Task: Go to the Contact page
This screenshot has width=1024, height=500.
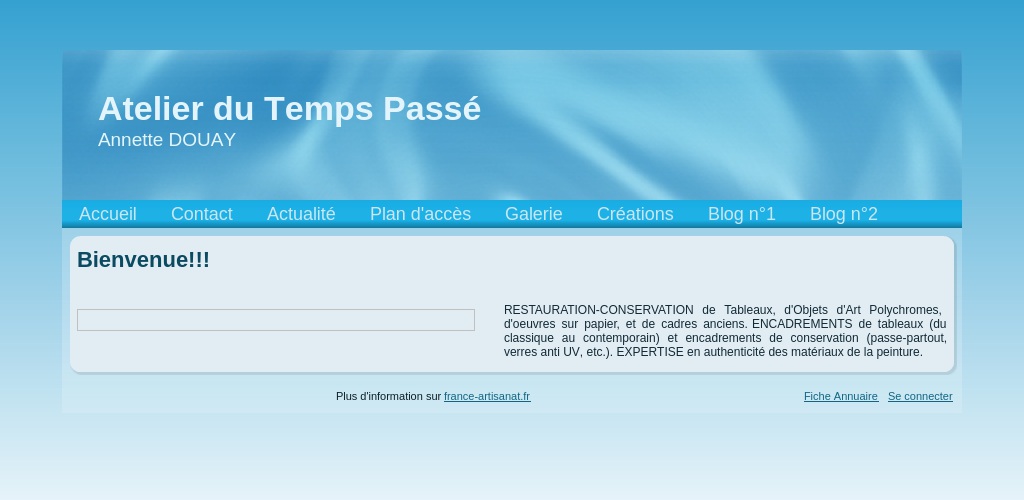Action: pos(202,214)
